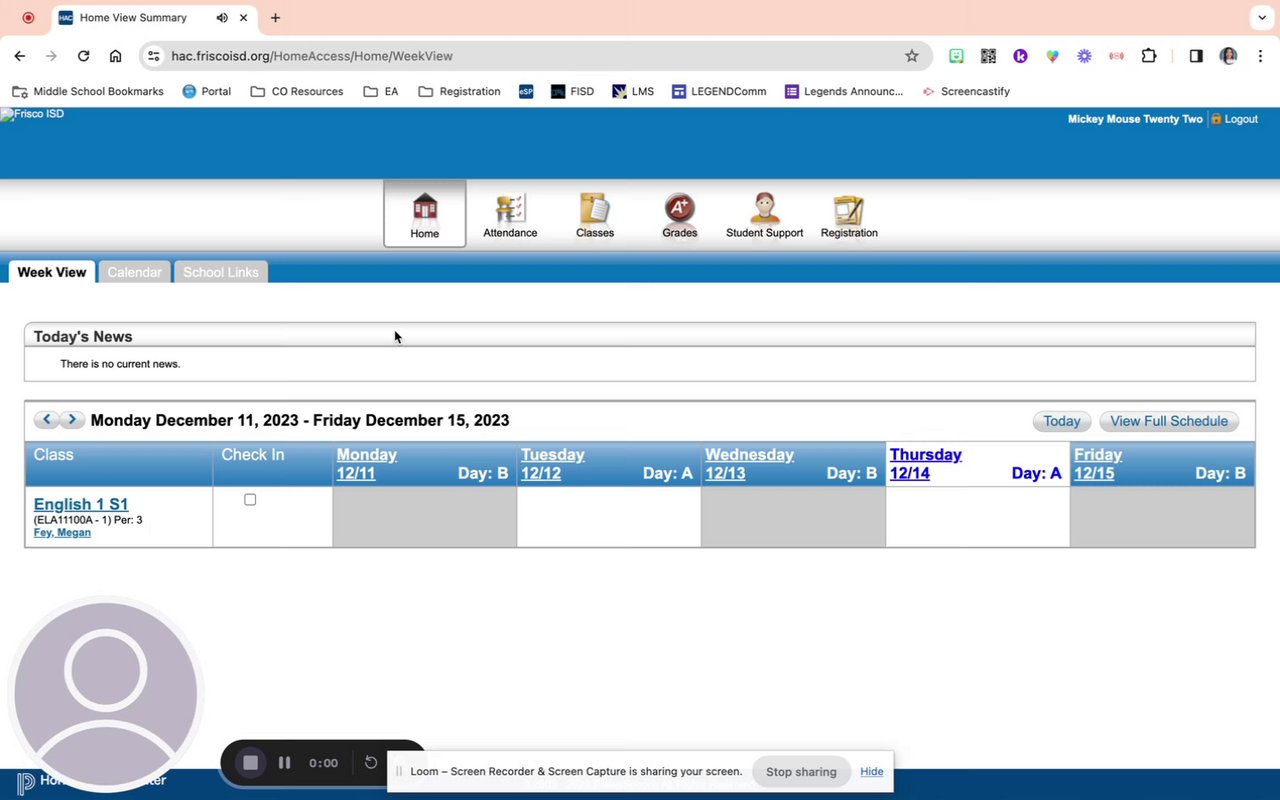Restart Loom recording with circular arrow
This screenshot has width=1280, height=800.
coord(371,763)
